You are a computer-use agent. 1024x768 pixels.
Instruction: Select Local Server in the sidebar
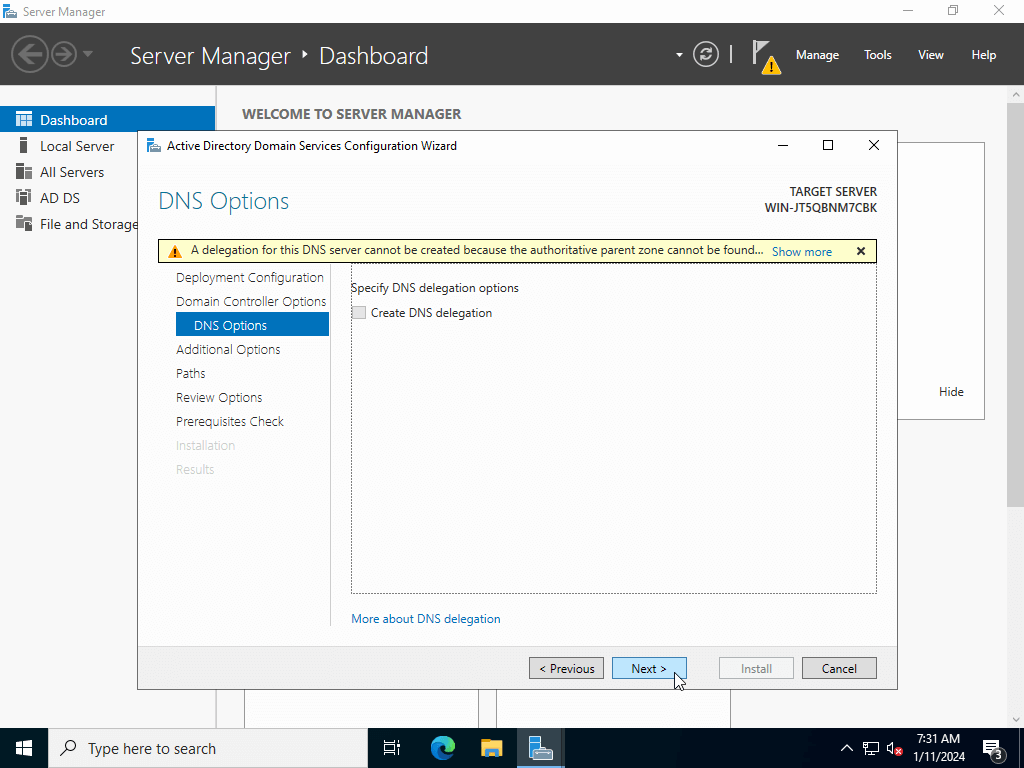[76, 146]
